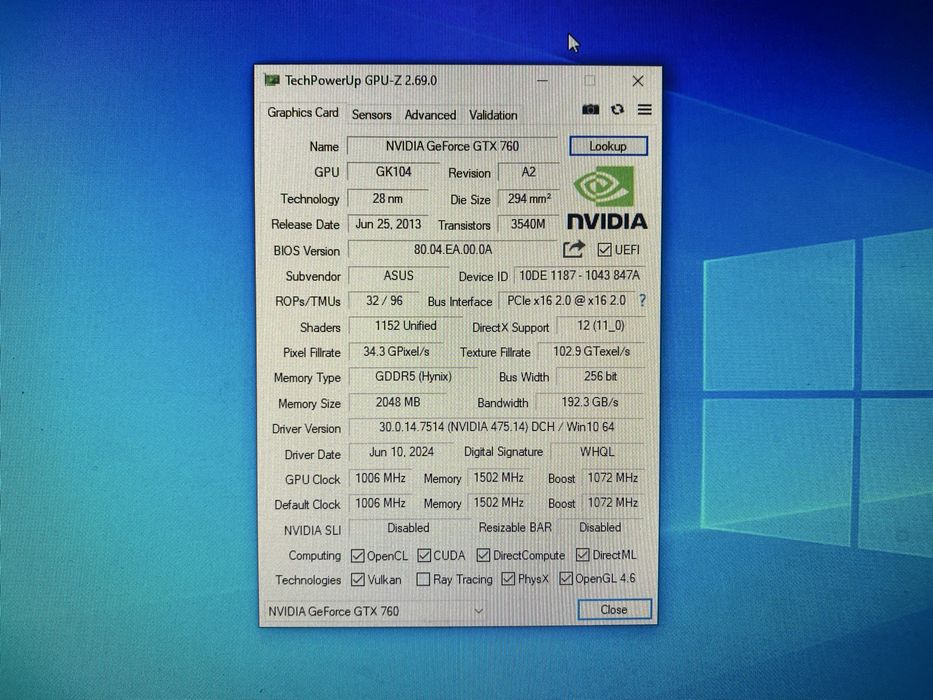Click the Release Date field Jun 25, 2013
Viewport: 933px width, 700px height.
(388, 224)
